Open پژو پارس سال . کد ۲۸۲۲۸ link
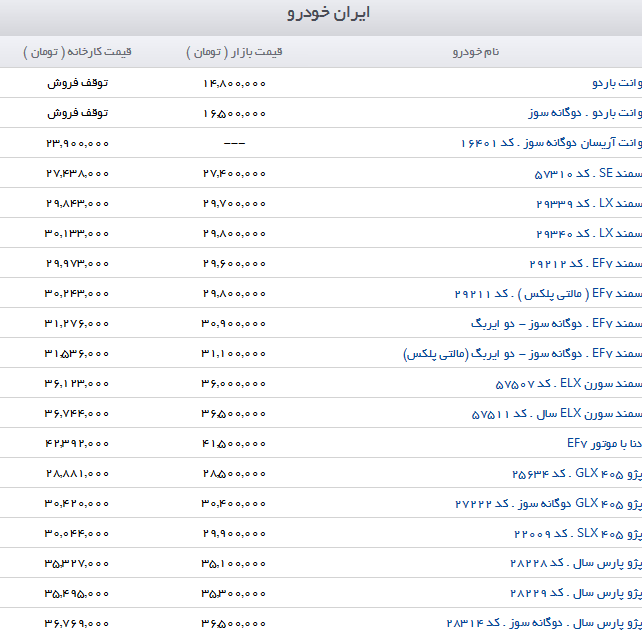 pos(576,563)
